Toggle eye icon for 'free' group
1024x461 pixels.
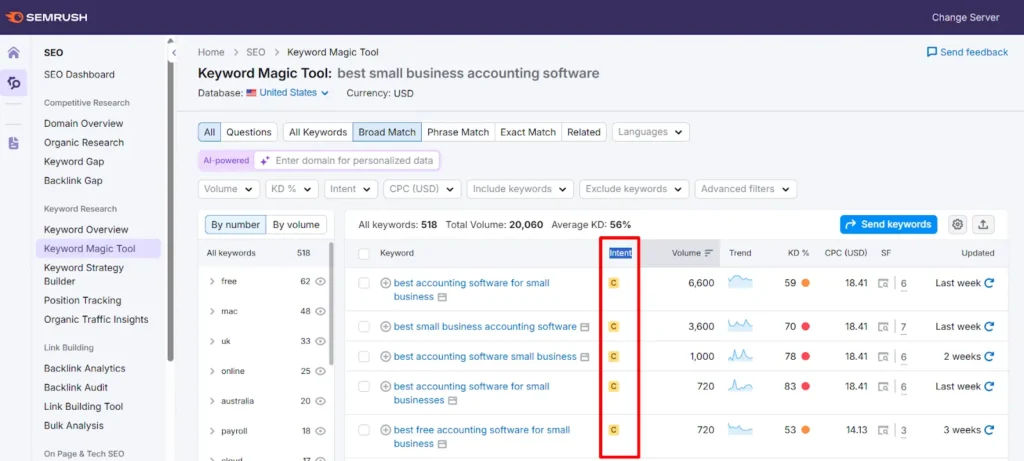pos(321,281)
